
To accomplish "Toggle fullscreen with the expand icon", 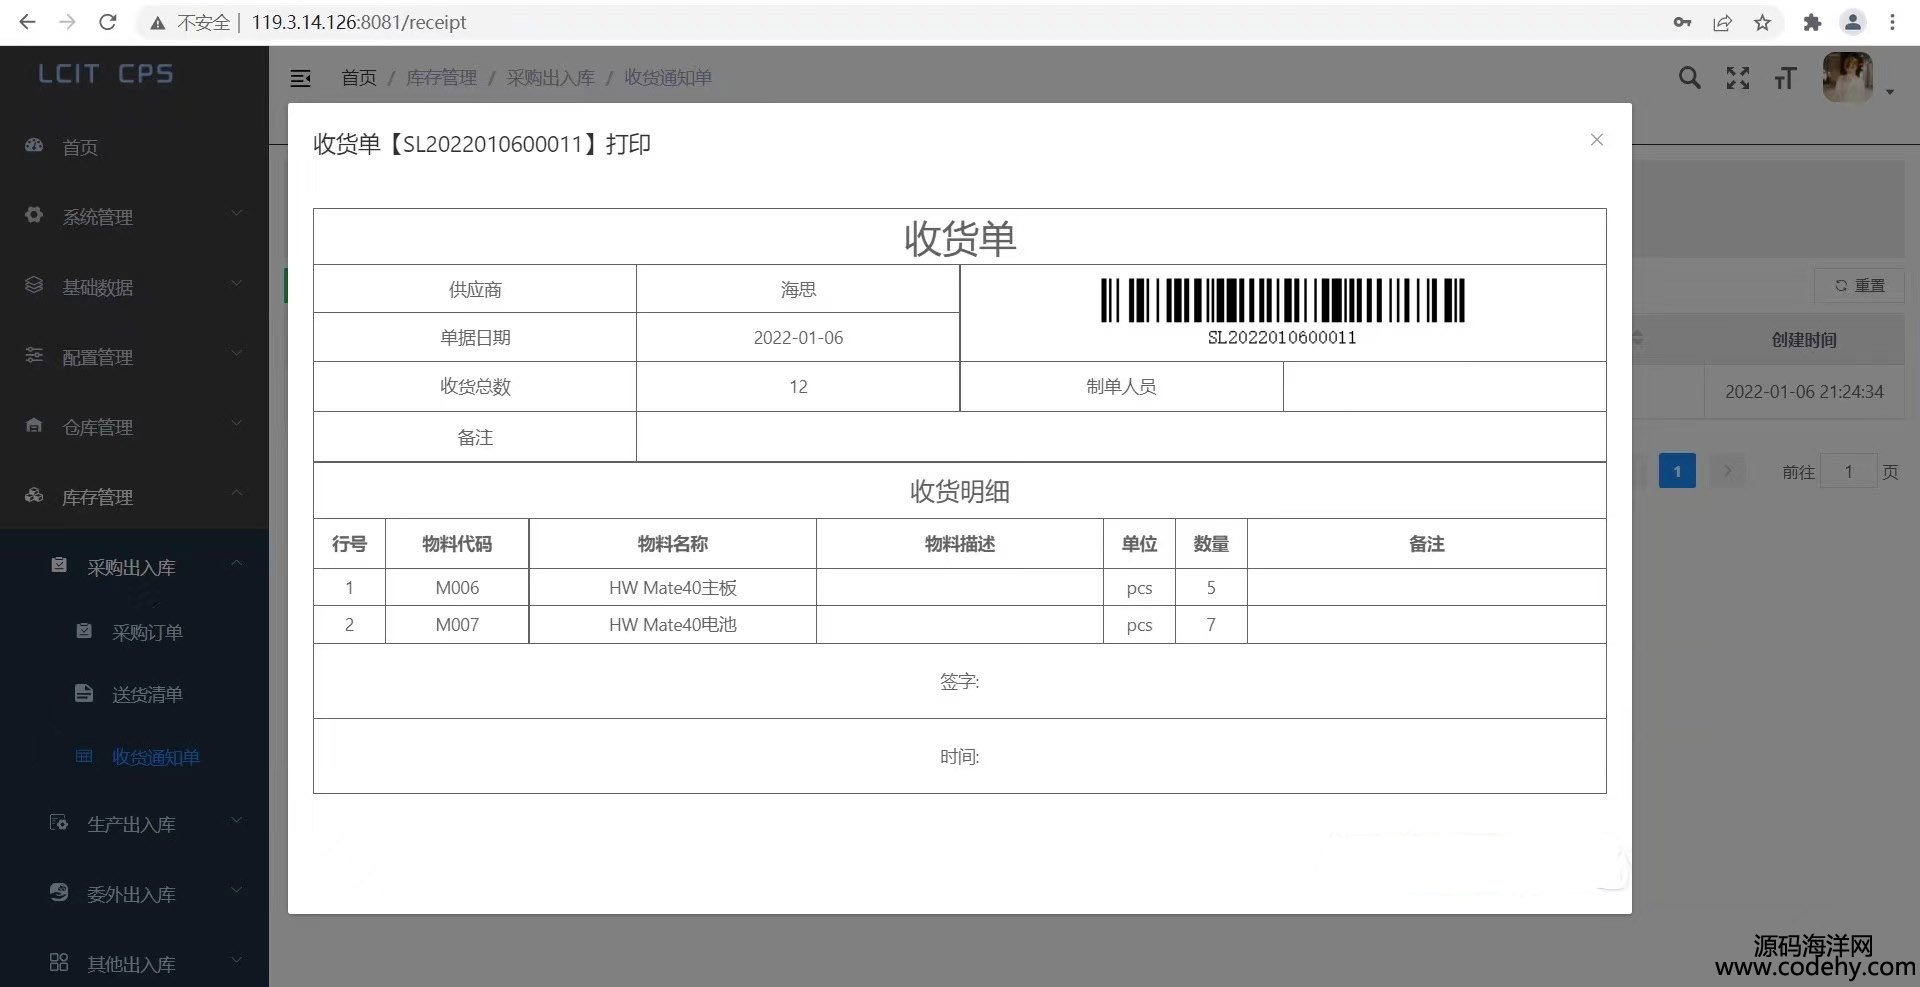I will click(x=1738, y=78).
